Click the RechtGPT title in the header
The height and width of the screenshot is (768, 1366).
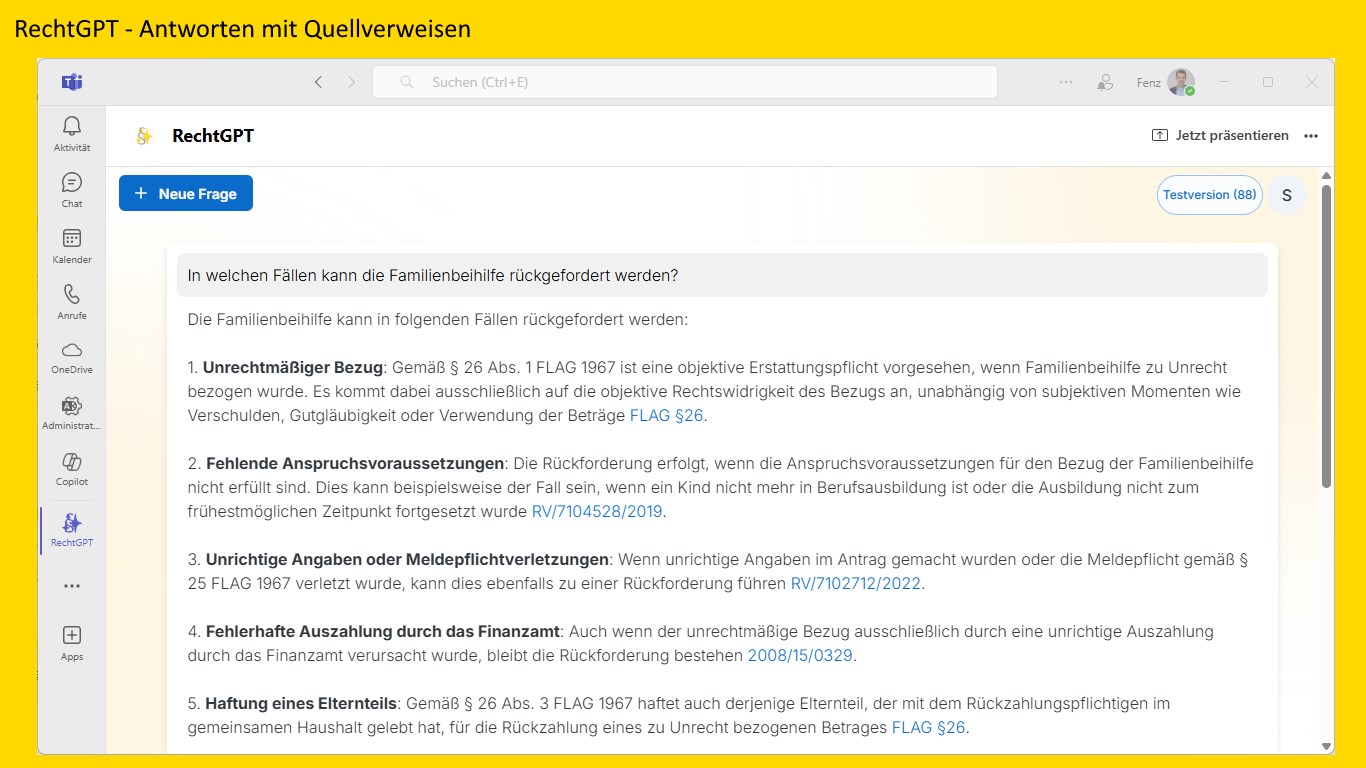click(213, 136)
